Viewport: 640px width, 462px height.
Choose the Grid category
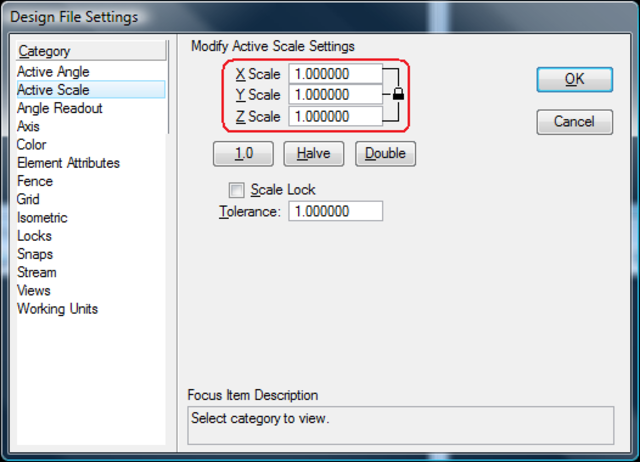(x=91, y=199)
